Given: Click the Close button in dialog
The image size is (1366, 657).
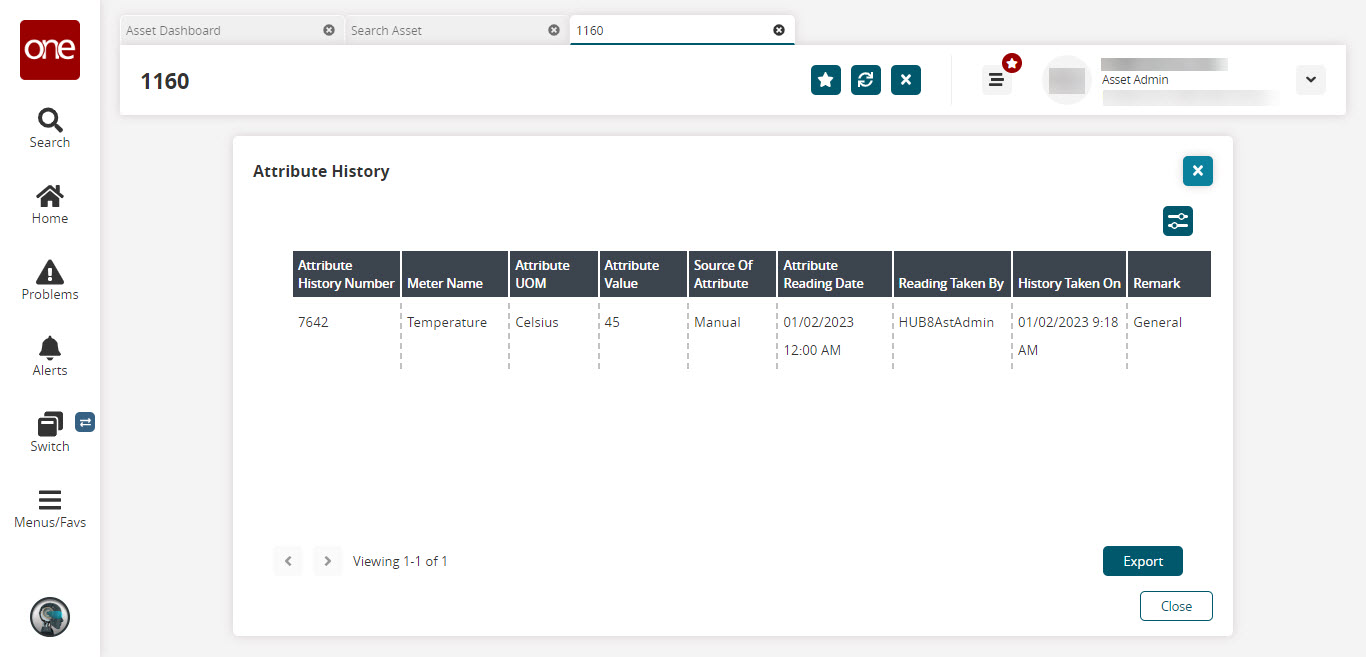Looking at the screenshot, I should click(1176, 606).
